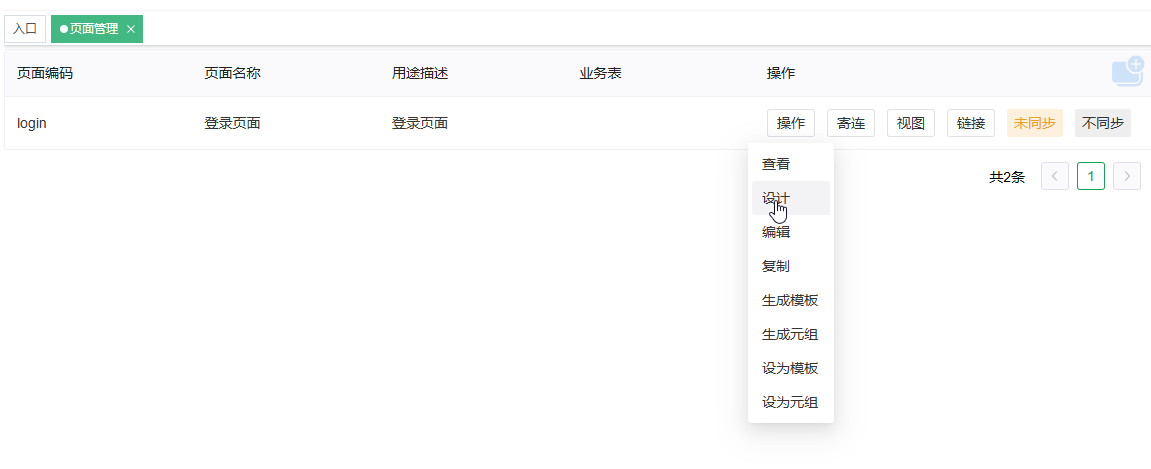Click the 页面编码 column header
The image size is (1151, 469).
coord(45,73)
